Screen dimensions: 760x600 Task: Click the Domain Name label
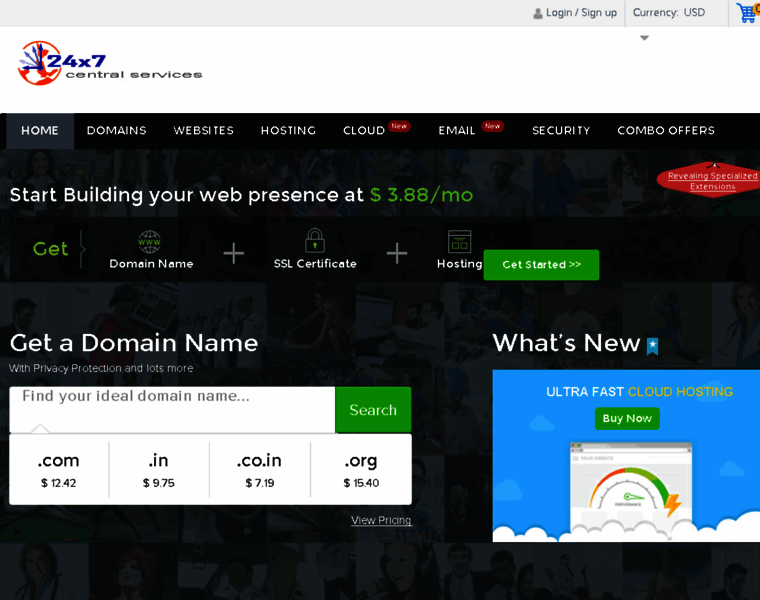pyautogui.click(x=151, y=264)
